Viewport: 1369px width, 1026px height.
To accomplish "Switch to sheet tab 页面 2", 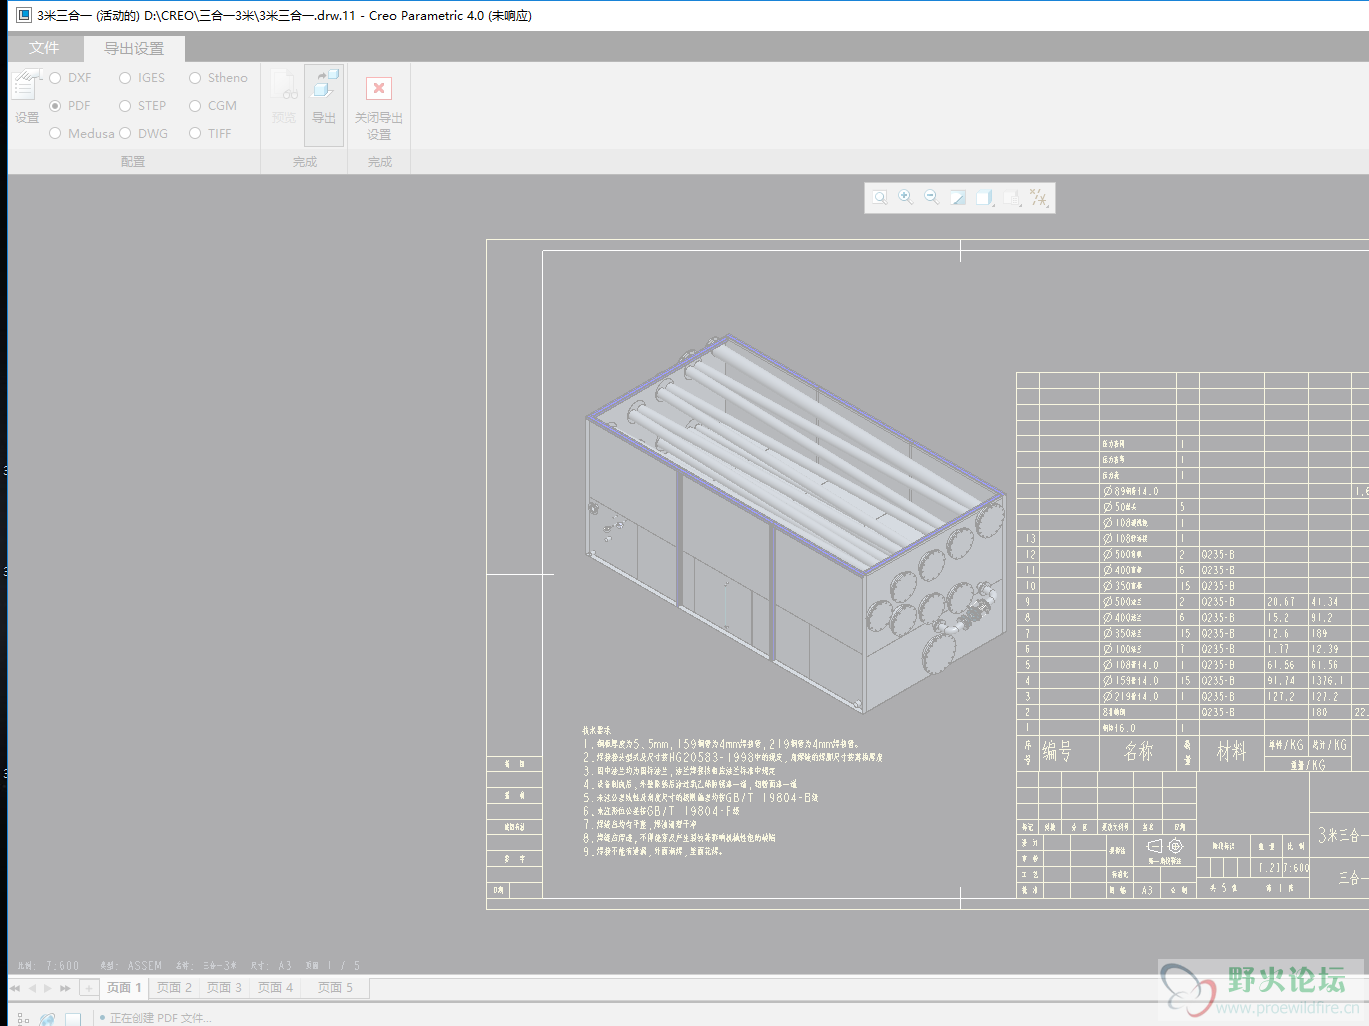I will [x=174, y=988].
